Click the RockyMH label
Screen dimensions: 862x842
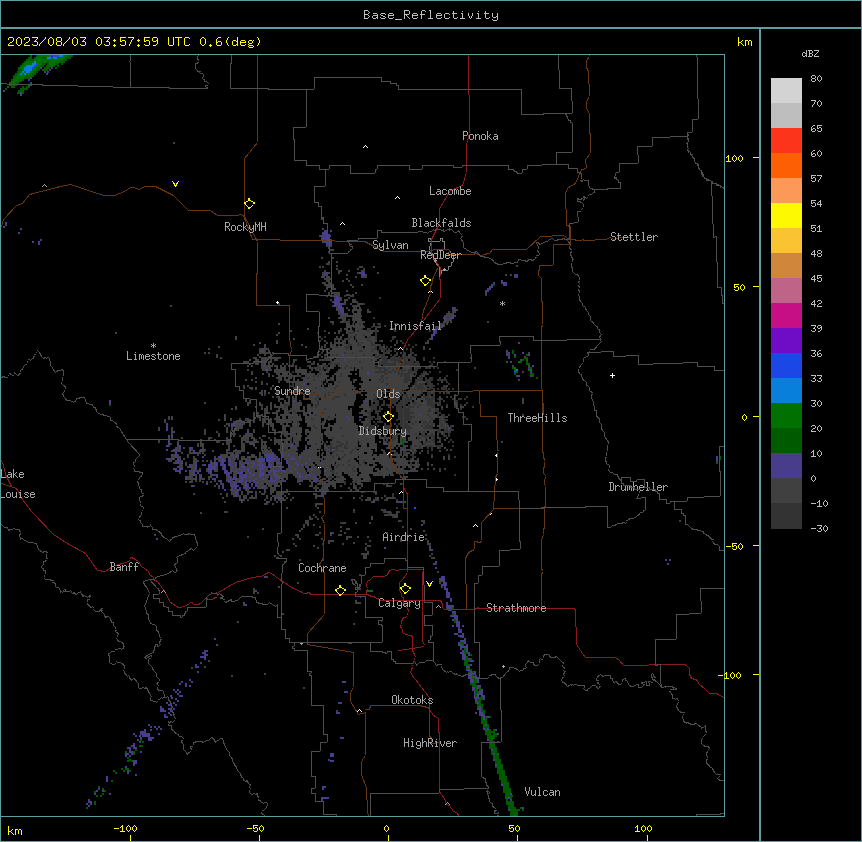(x=245, y=227)
